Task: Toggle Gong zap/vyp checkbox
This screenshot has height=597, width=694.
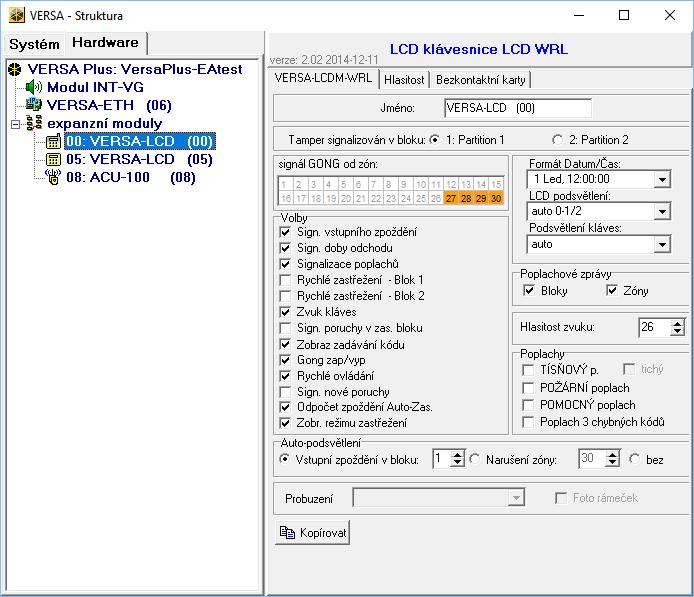Action: [x=285, y=360]
